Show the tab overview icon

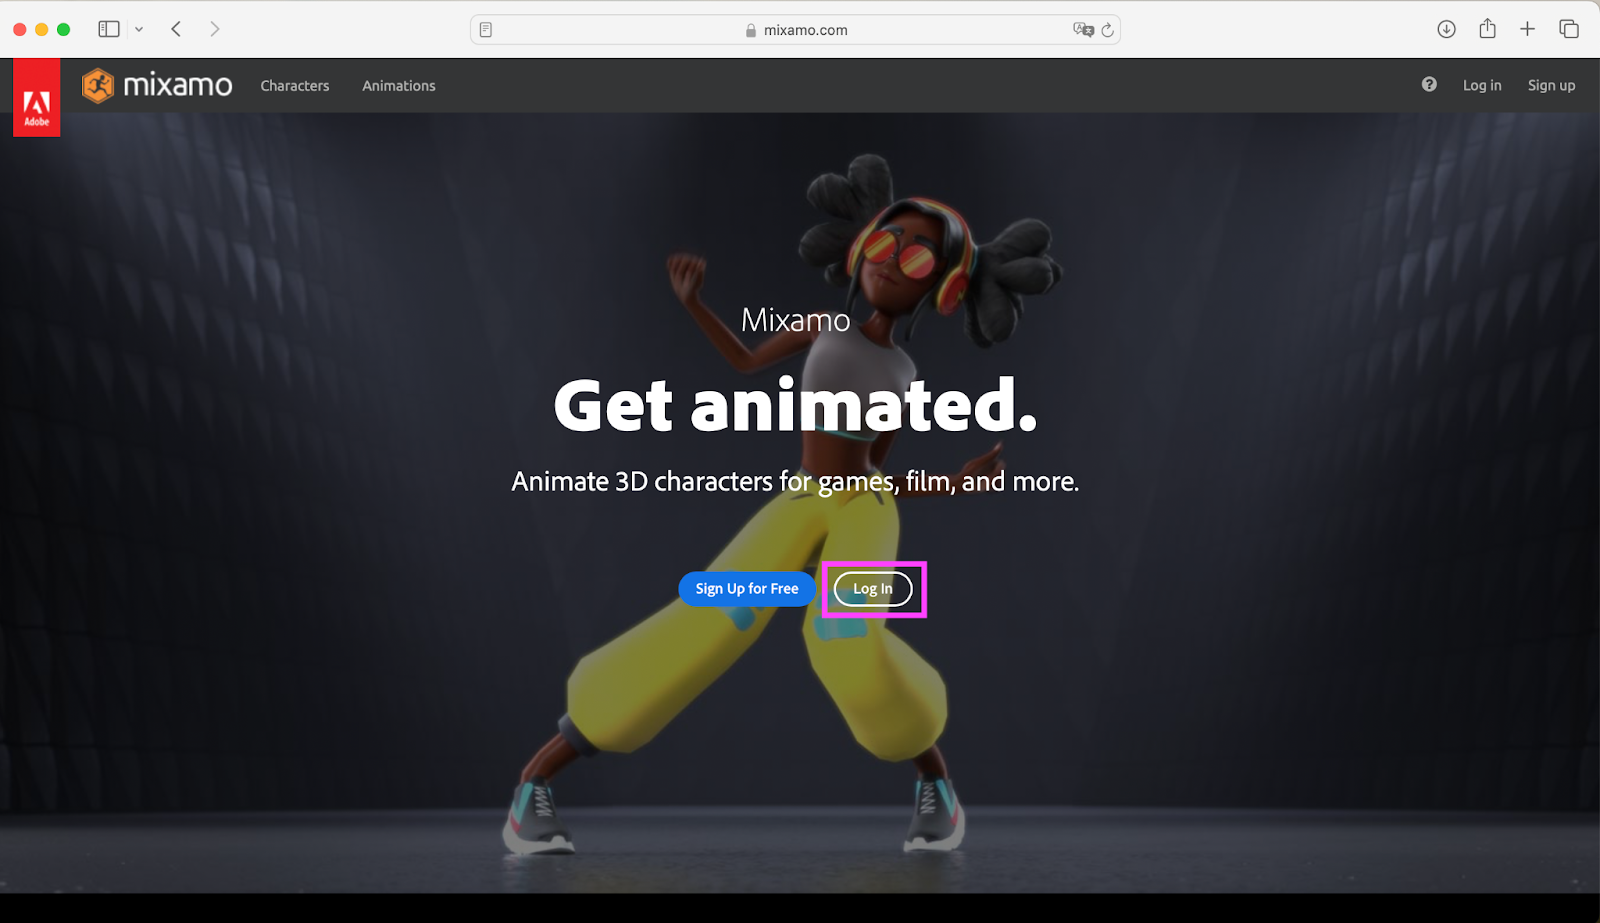(x=1568, y=29)
